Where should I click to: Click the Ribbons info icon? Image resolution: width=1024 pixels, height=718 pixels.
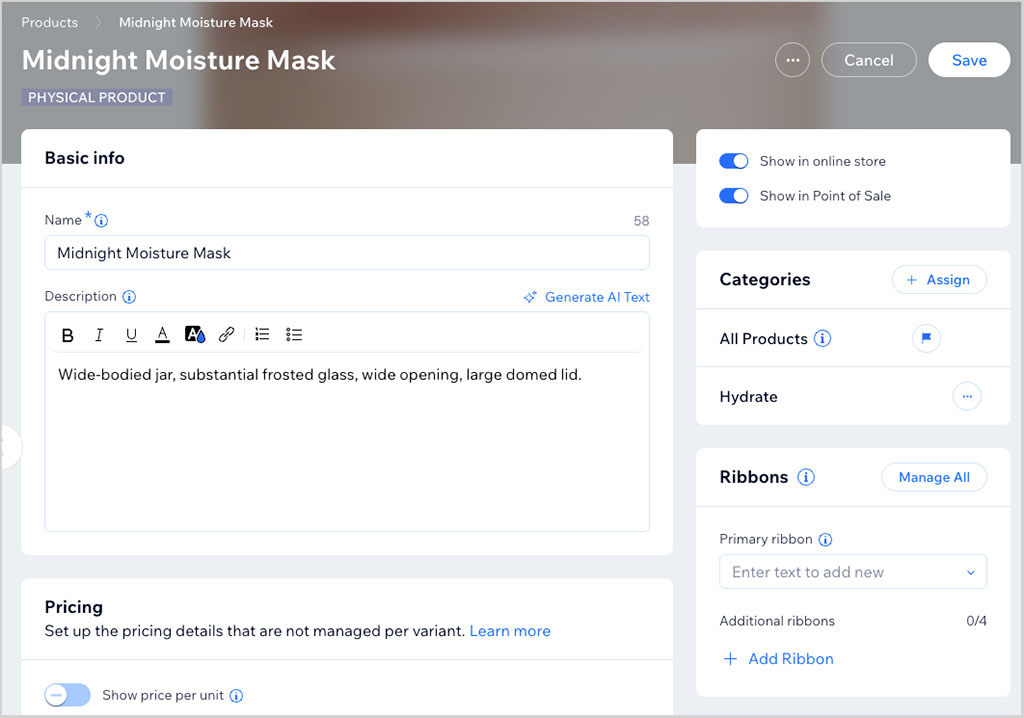(x=806, y=478)
